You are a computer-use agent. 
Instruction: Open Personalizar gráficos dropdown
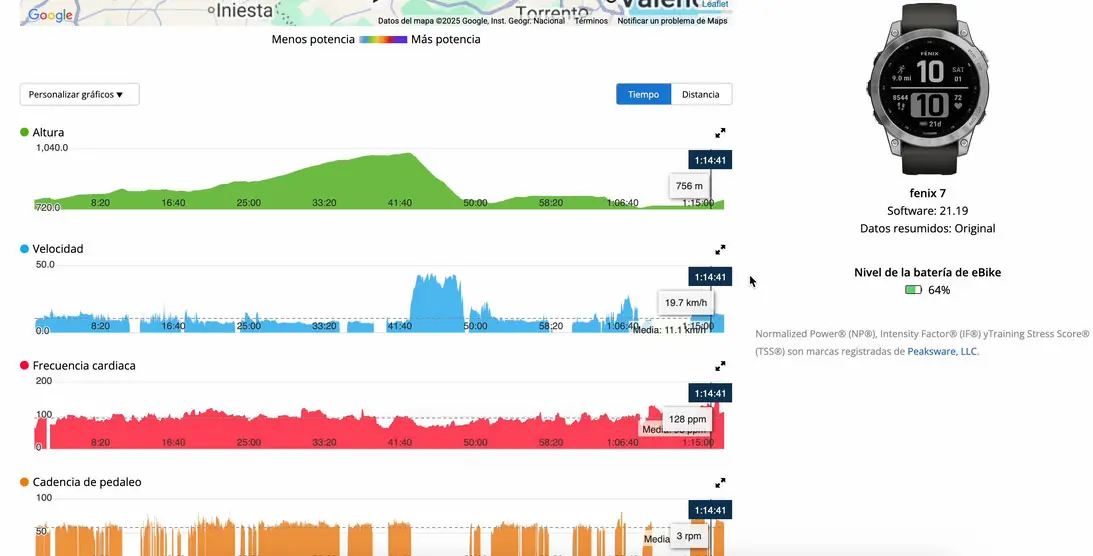pos(79,95)
